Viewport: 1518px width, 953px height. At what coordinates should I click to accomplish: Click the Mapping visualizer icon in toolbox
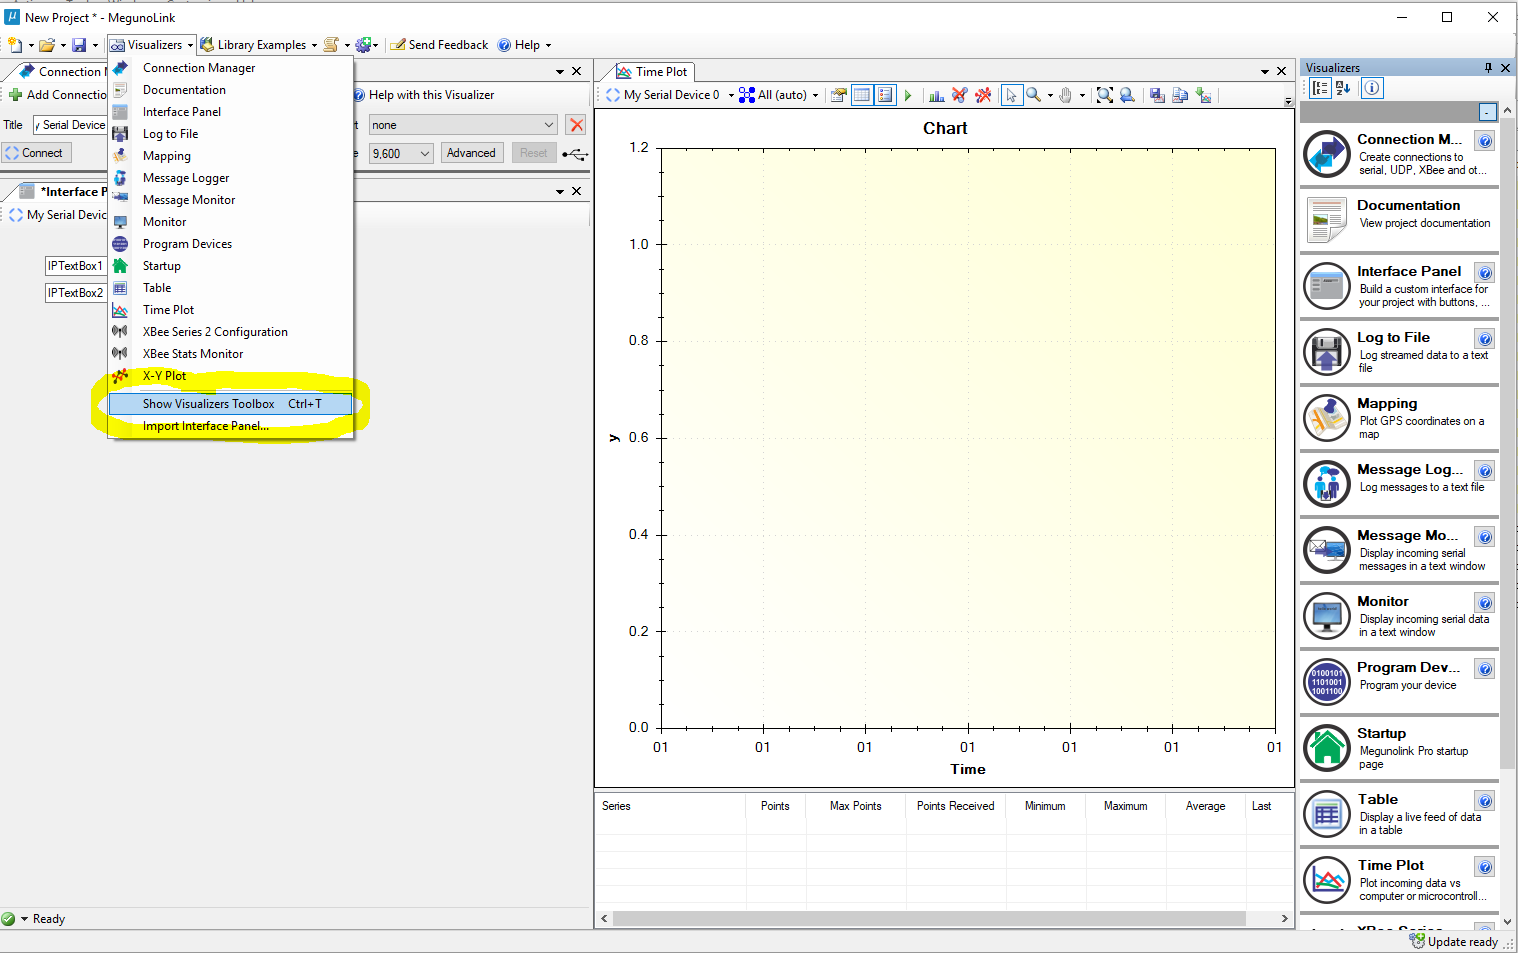coord(1327,418)
